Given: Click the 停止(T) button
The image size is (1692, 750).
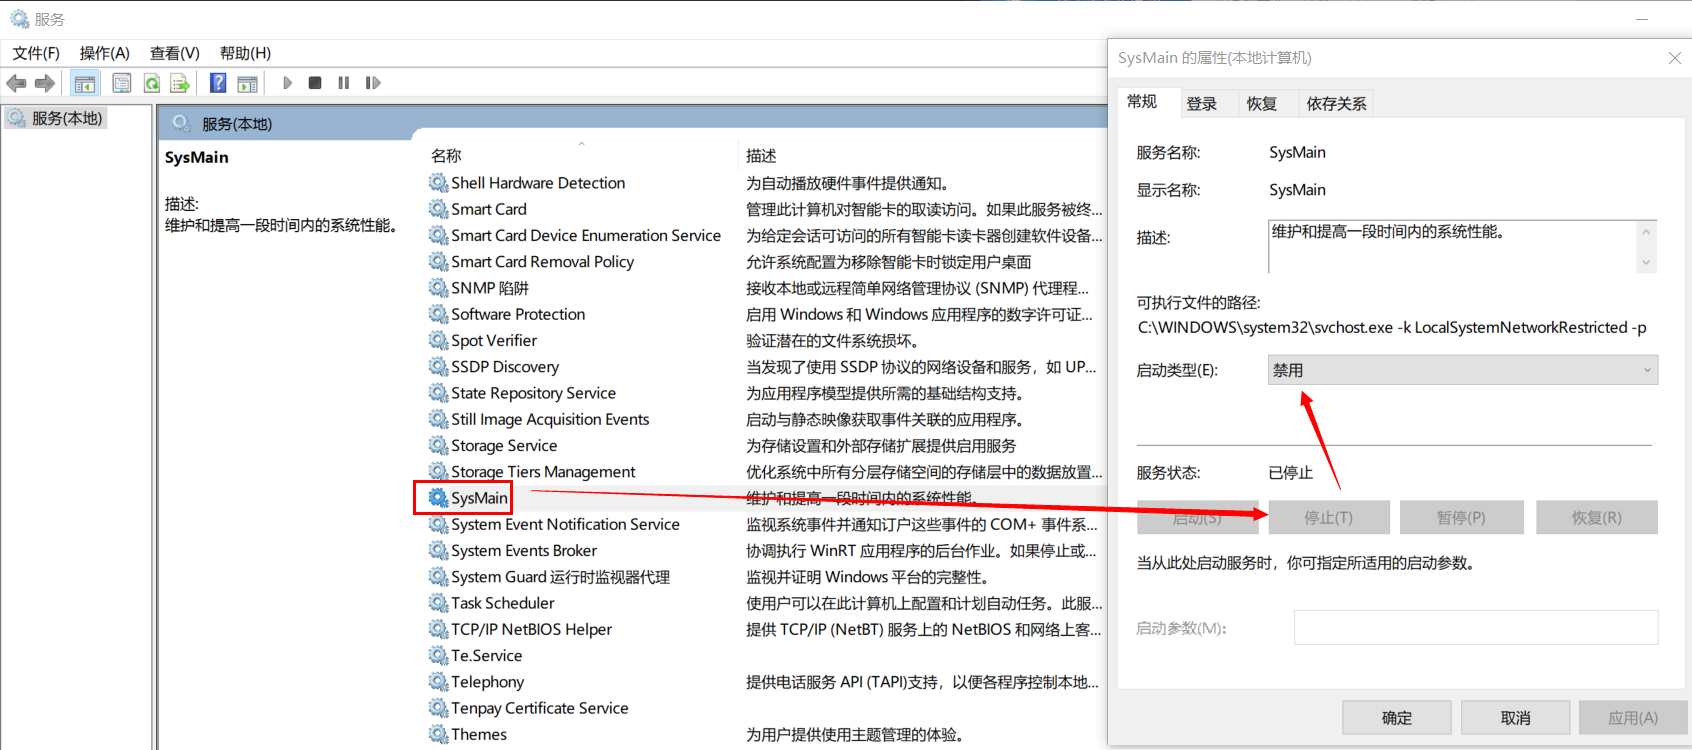Looking at the screenshot, I should [x=1329, y=518].
